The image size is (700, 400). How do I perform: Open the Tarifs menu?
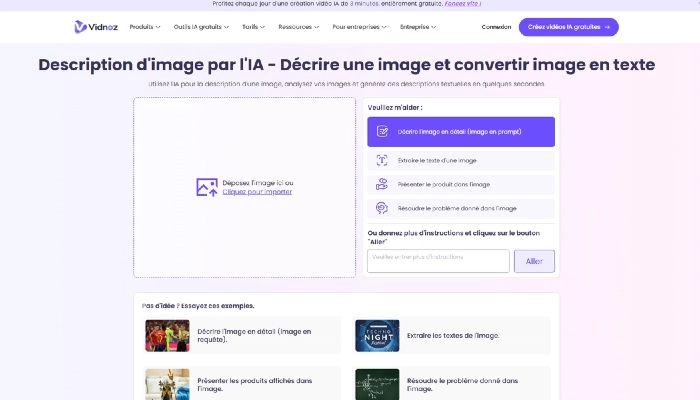click(253, 27)
